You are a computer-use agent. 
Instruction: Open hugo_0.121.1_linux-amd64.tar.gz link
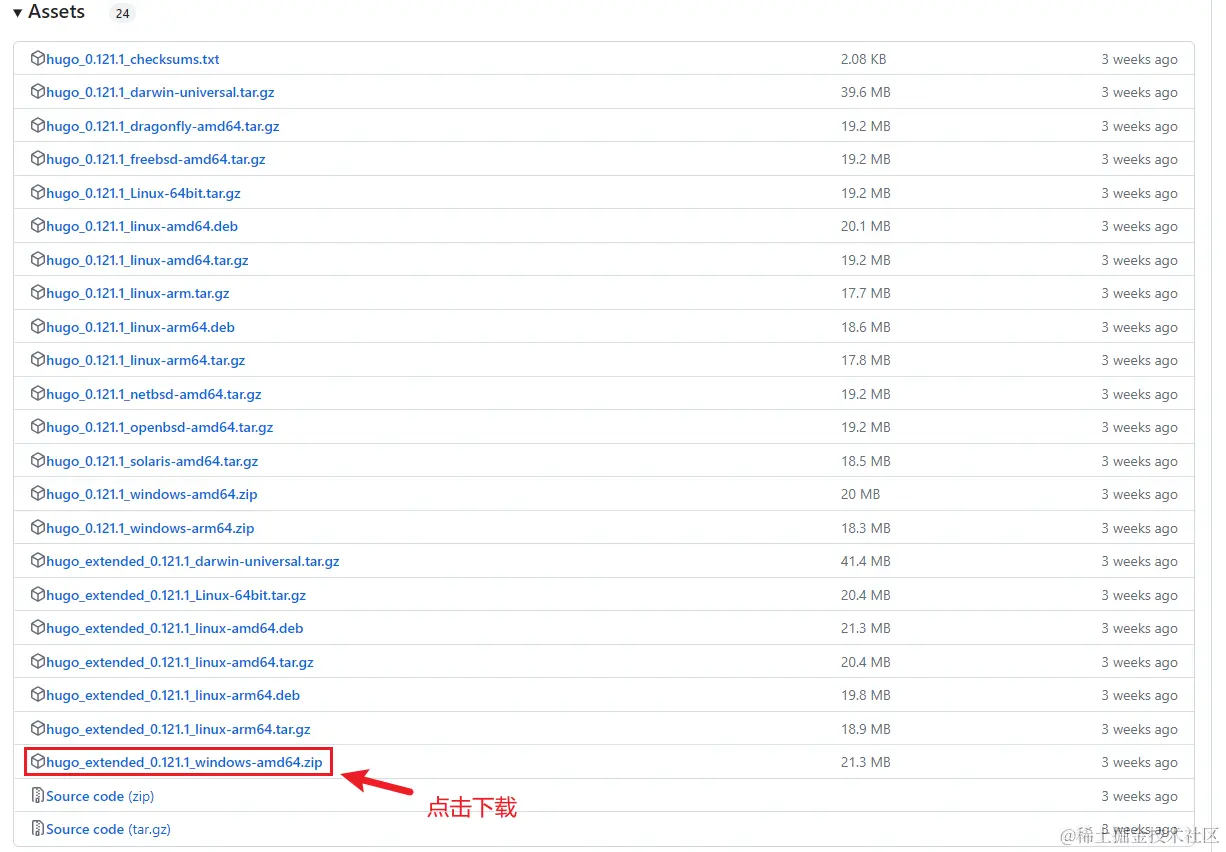pyautogui.click(x=147, y=260)
